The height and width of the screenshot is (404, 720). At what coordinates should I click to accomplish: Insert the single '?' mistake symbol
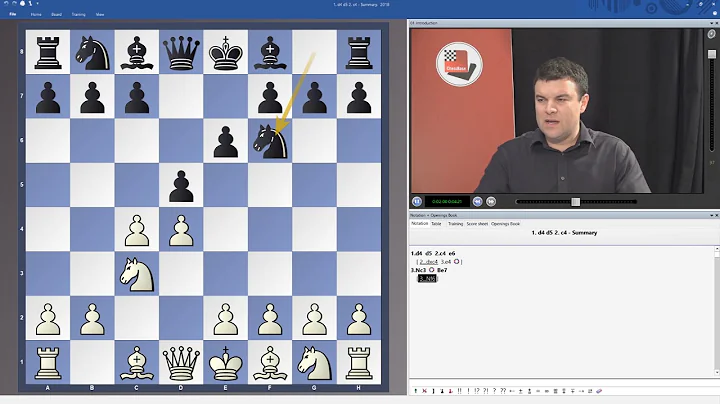[495, 391]
